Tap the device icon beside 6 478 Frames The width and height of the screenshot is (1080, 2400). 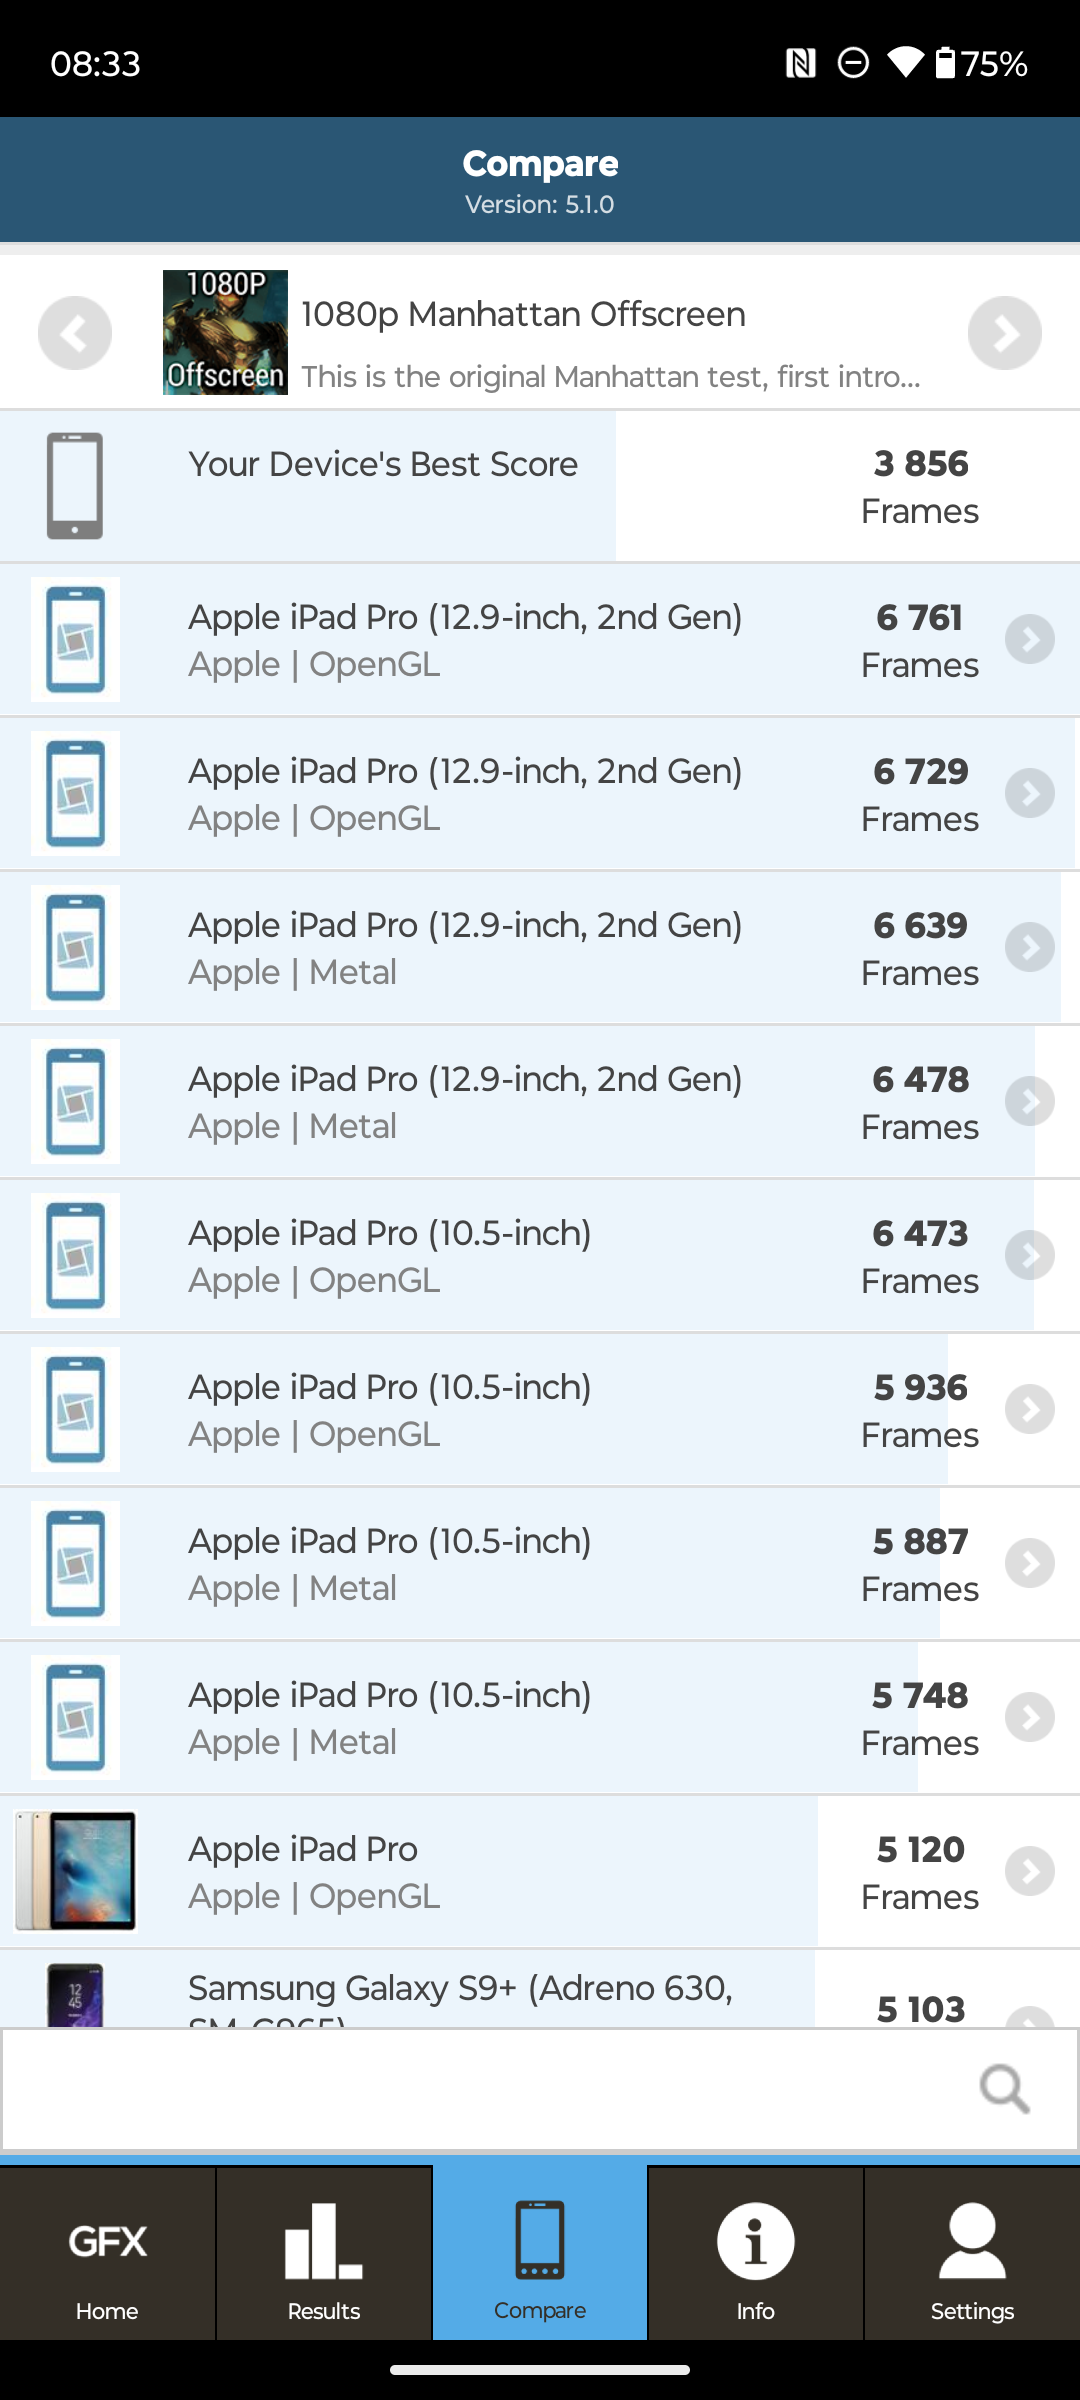75,1101
